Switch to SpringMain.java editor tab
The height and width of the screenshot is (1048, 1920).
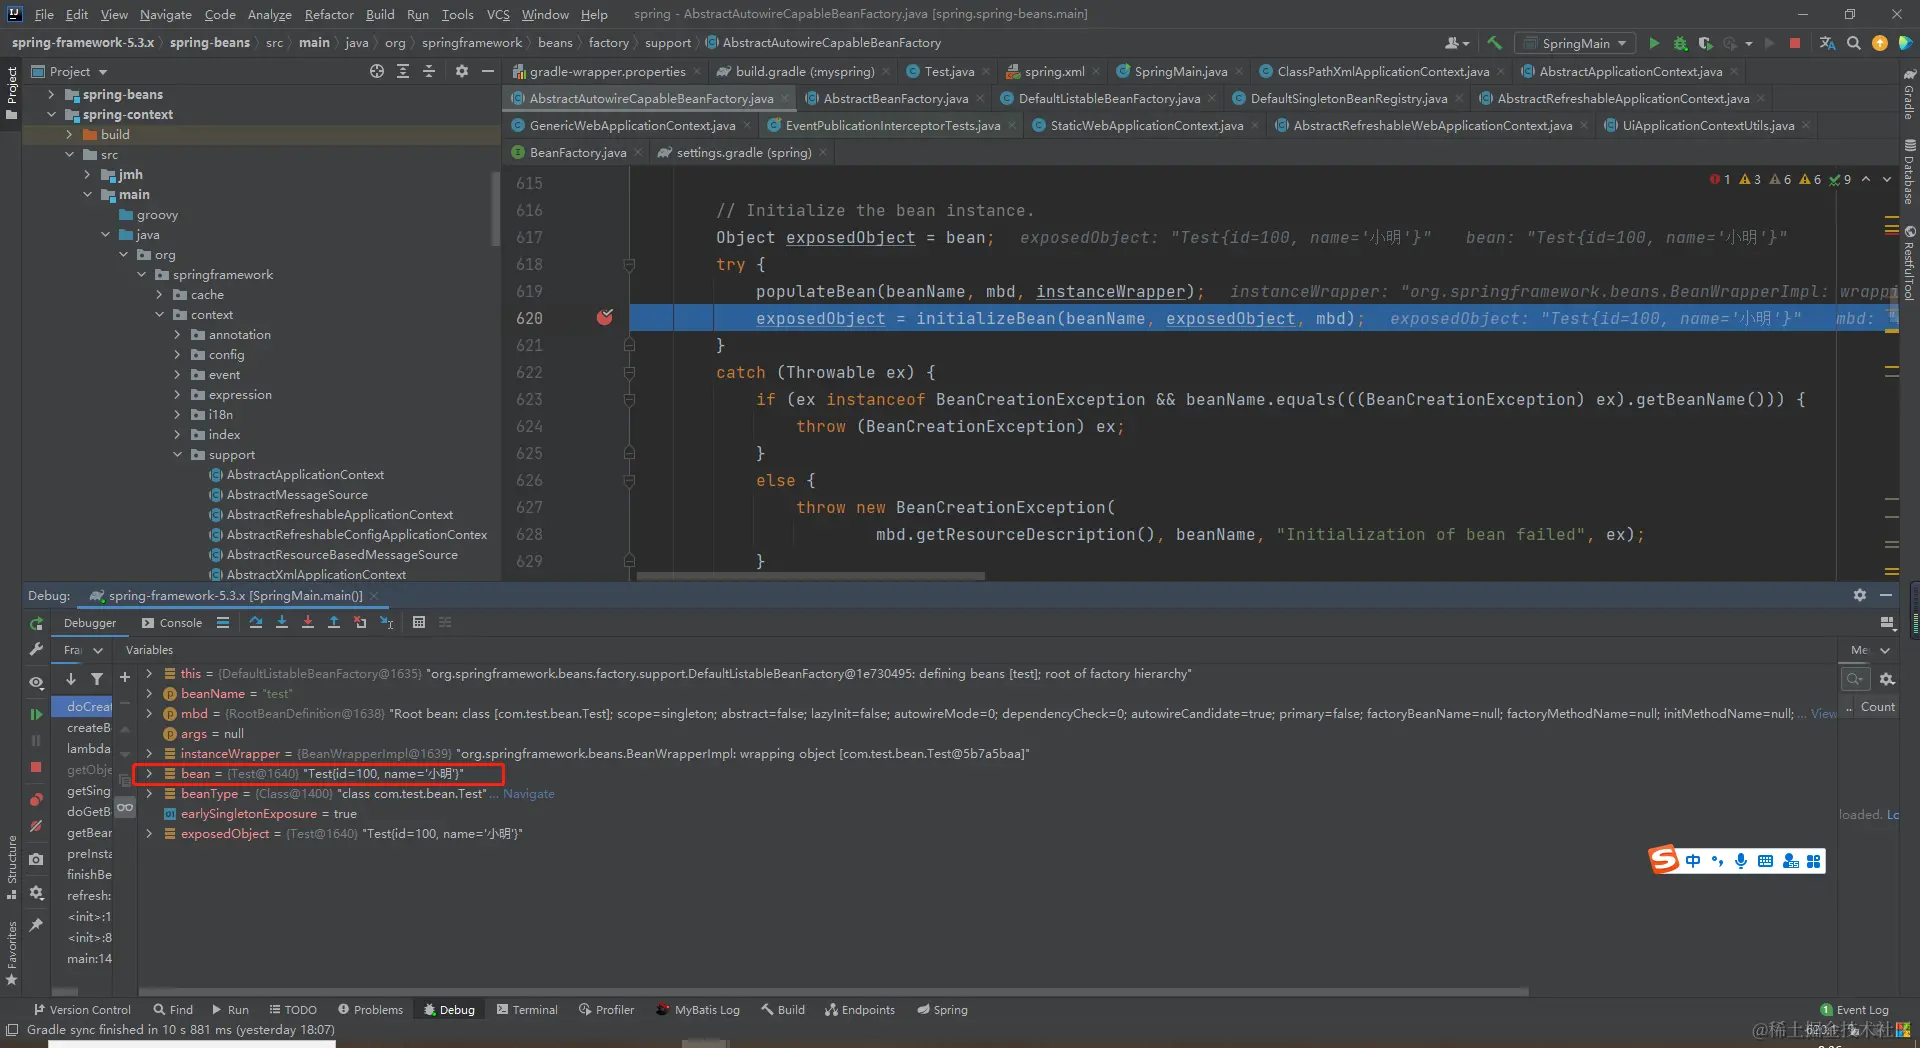tap(1180, 71)
